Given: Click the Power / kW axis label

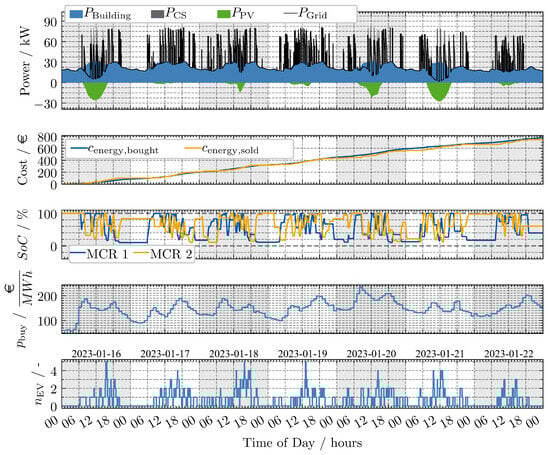Looking at the screenshot, I should click(25, 61).
